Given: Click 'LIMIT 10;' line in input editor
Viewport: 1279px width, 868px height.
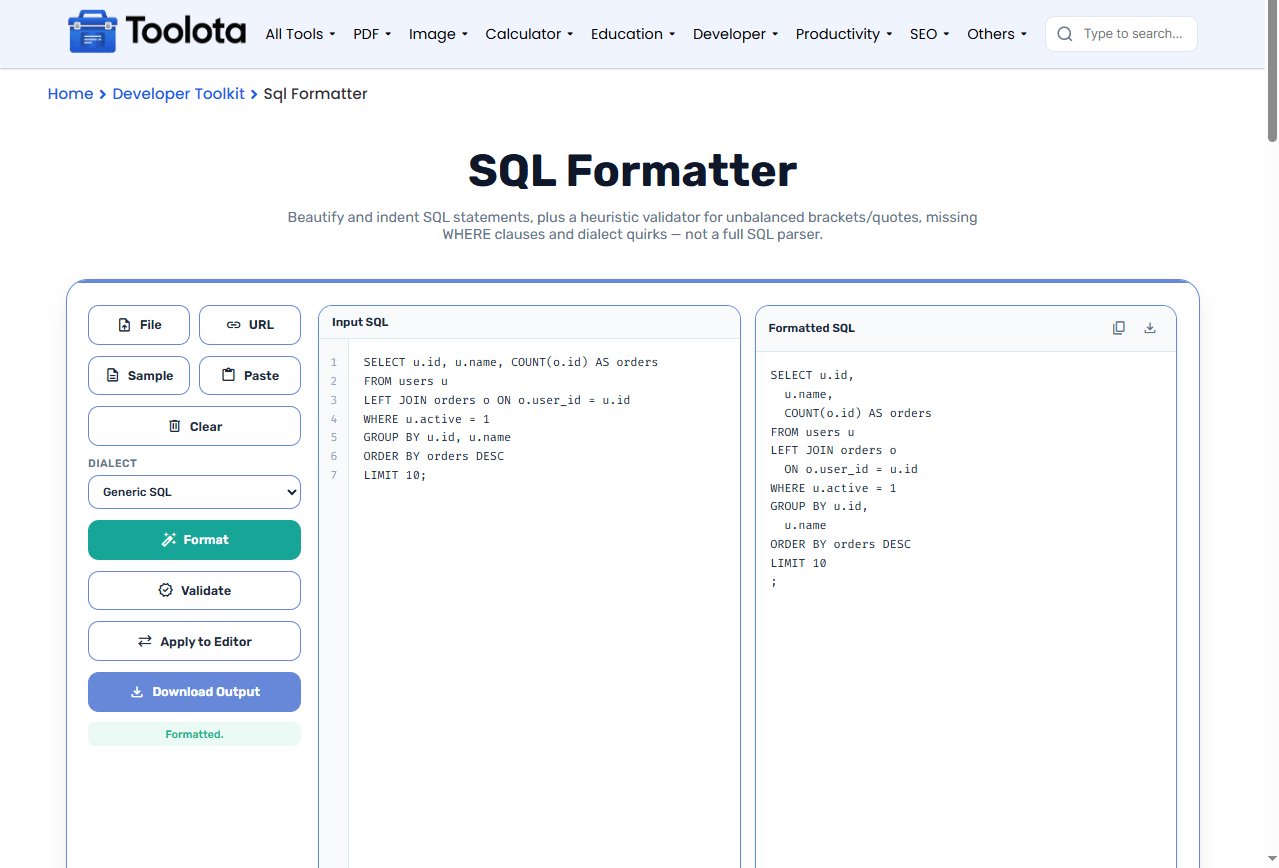Looking at the screenshot, I should coord(395,475).
